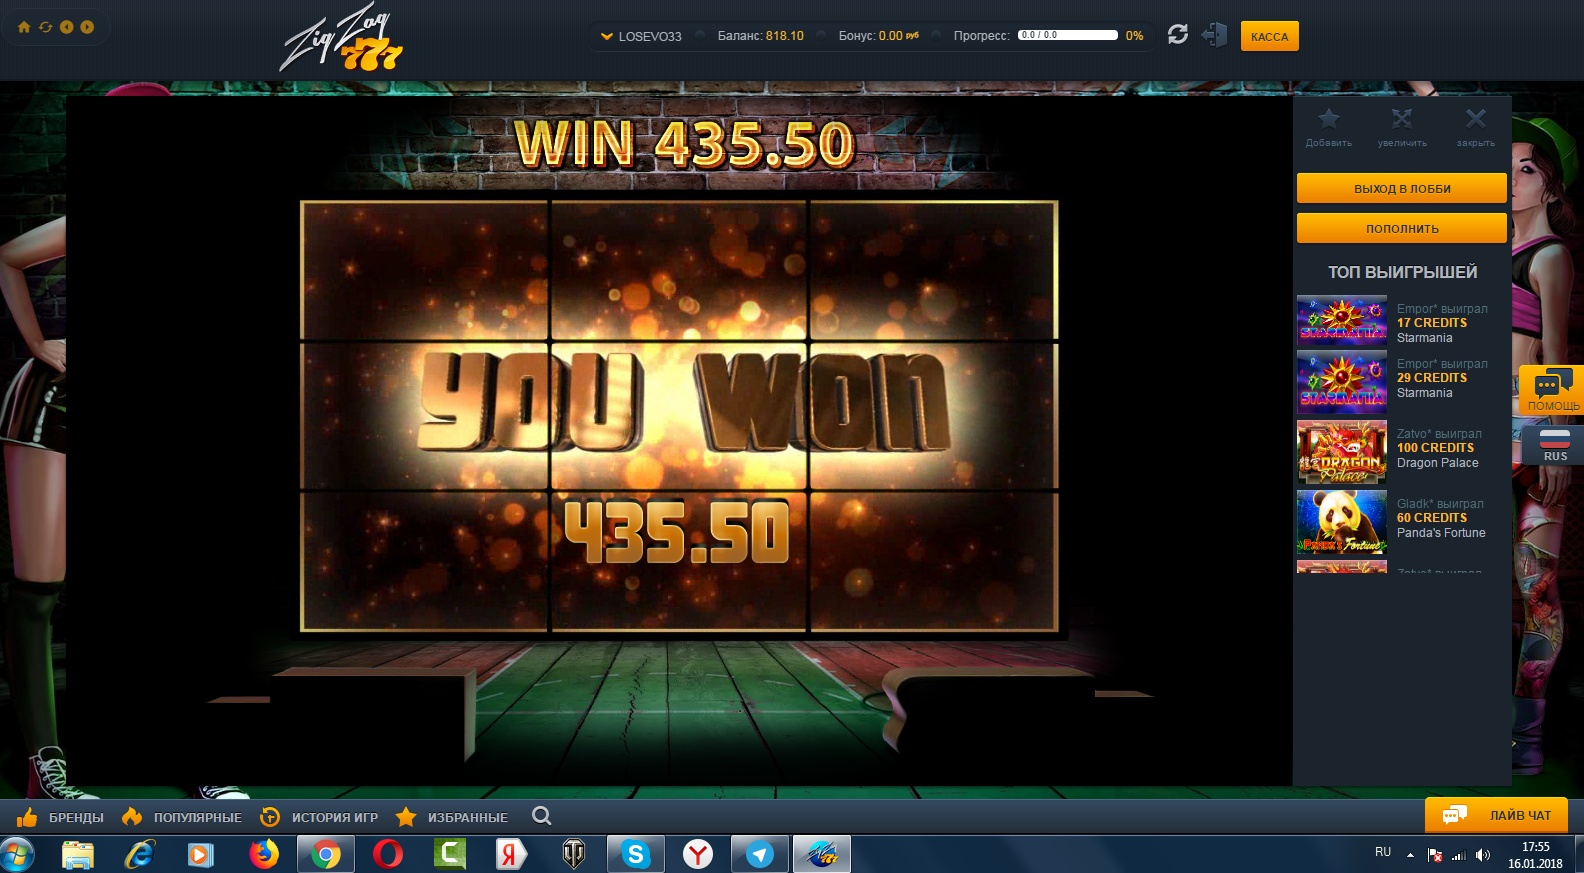Image resolution: width=1584 pixels, height=873 pixels.
Task: Open the ПОМОЩЬ help chat widget
Action: (x=1552, y=390)
